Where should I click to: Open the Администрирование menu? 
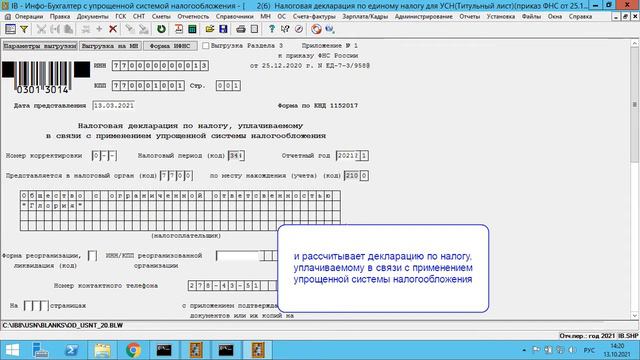[x=424, y=17]
